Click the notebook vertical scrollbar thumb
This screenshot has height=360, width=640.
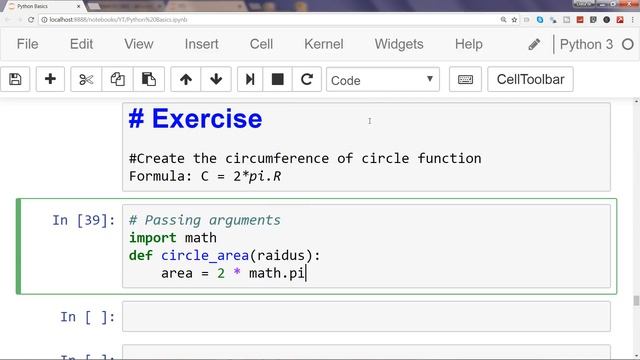click(636, 300)
